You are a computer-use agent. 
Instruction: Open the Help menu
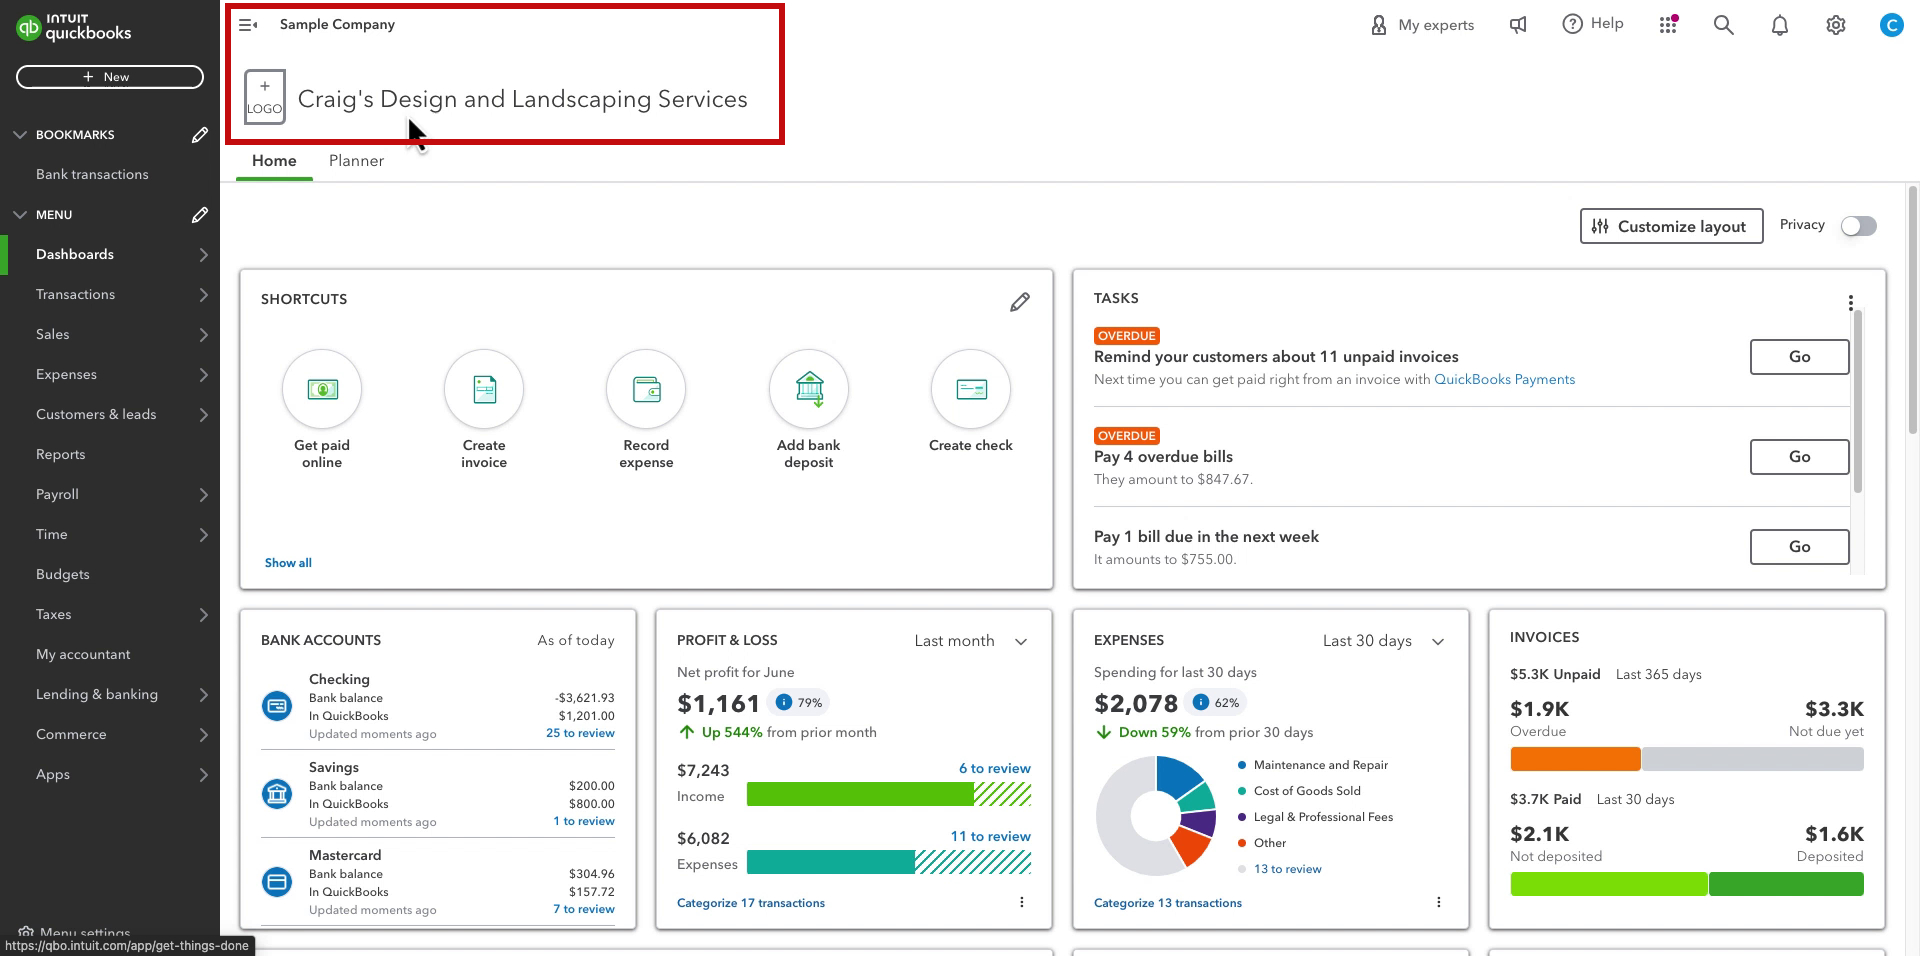tap(1593, 23)
